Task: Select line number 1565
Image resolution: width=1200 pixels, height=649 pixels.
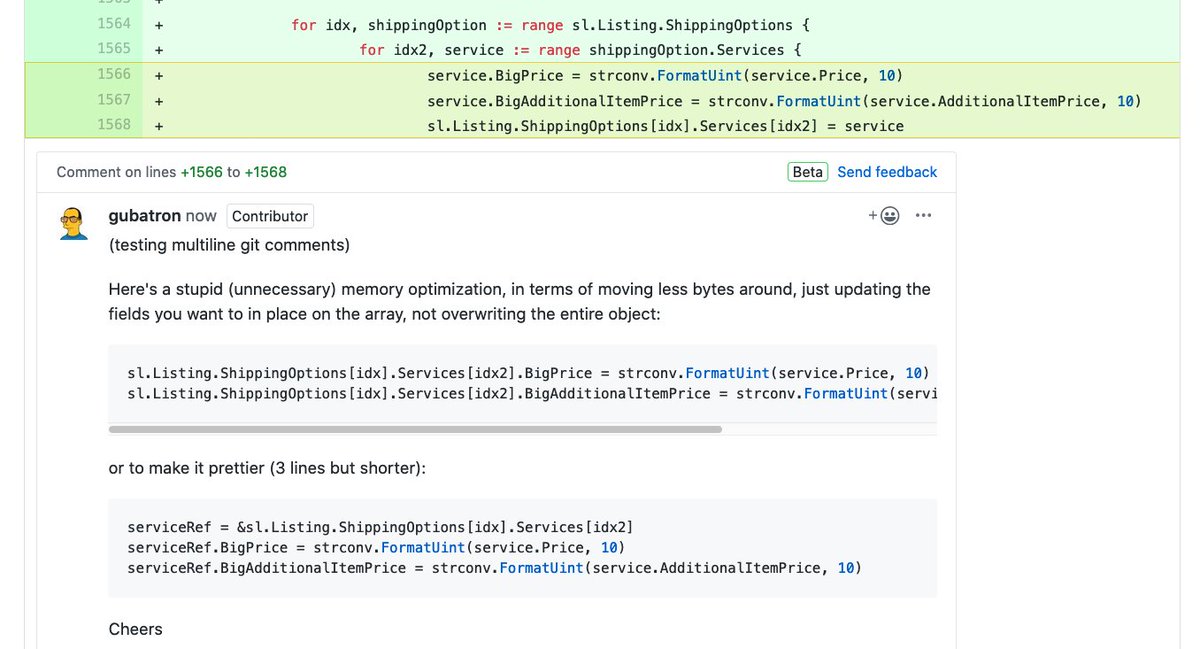Action: tap(114, 48)
